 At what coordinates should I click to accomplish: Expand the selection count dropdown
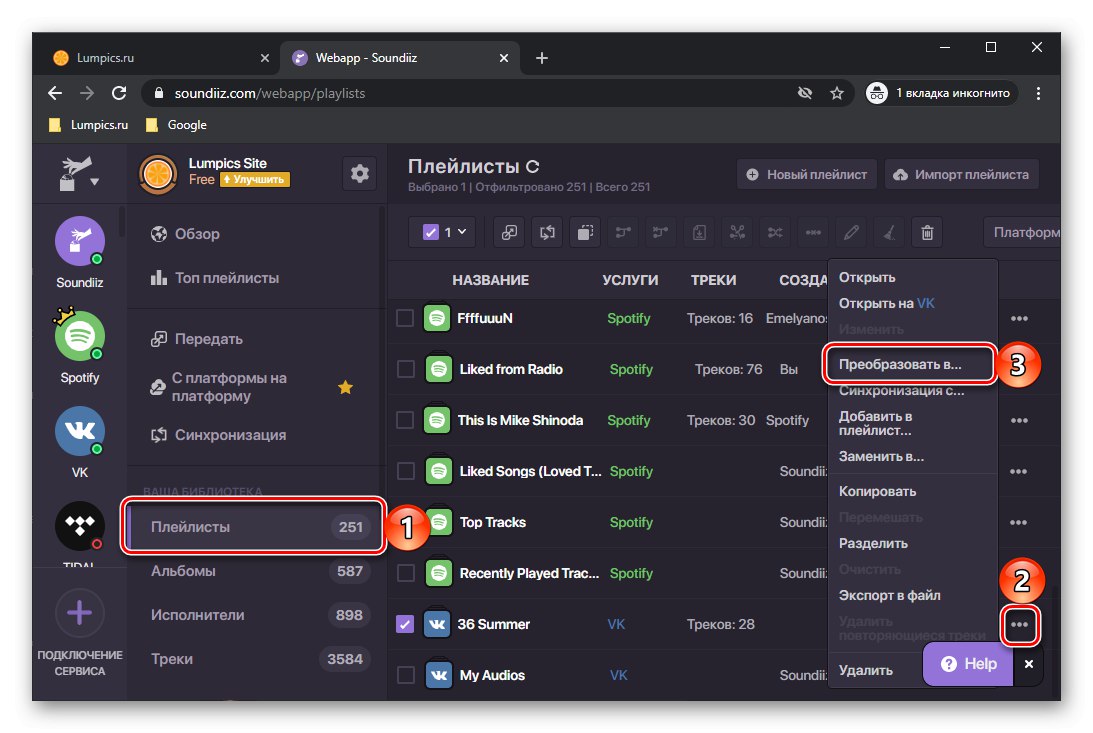click(x=445, y=233)
